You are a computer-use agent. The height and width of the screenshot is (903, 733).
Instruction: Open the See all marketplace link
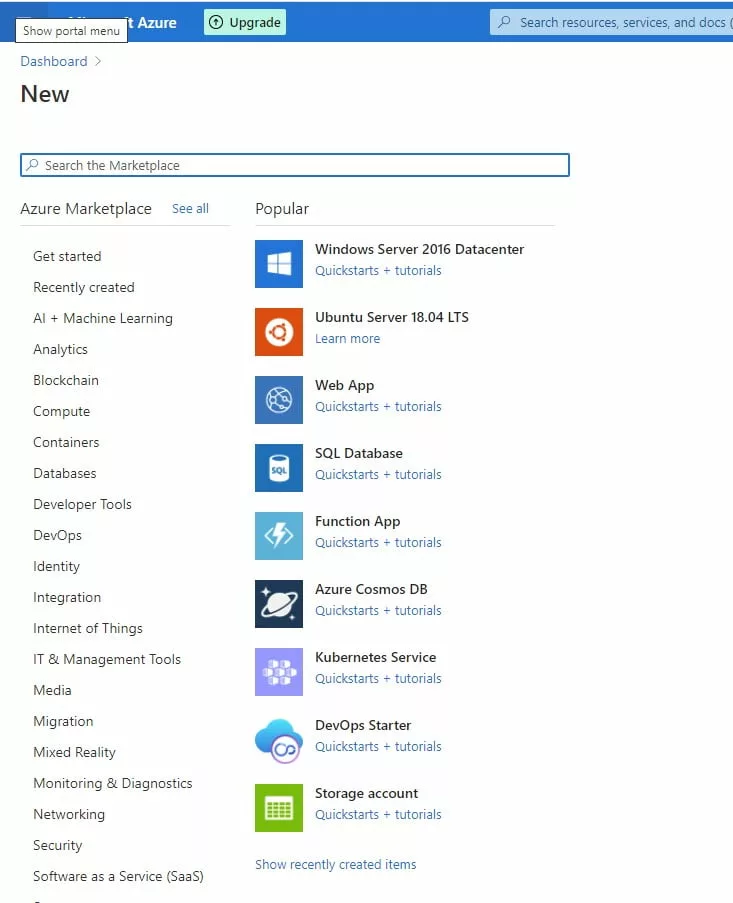(190, 209)
